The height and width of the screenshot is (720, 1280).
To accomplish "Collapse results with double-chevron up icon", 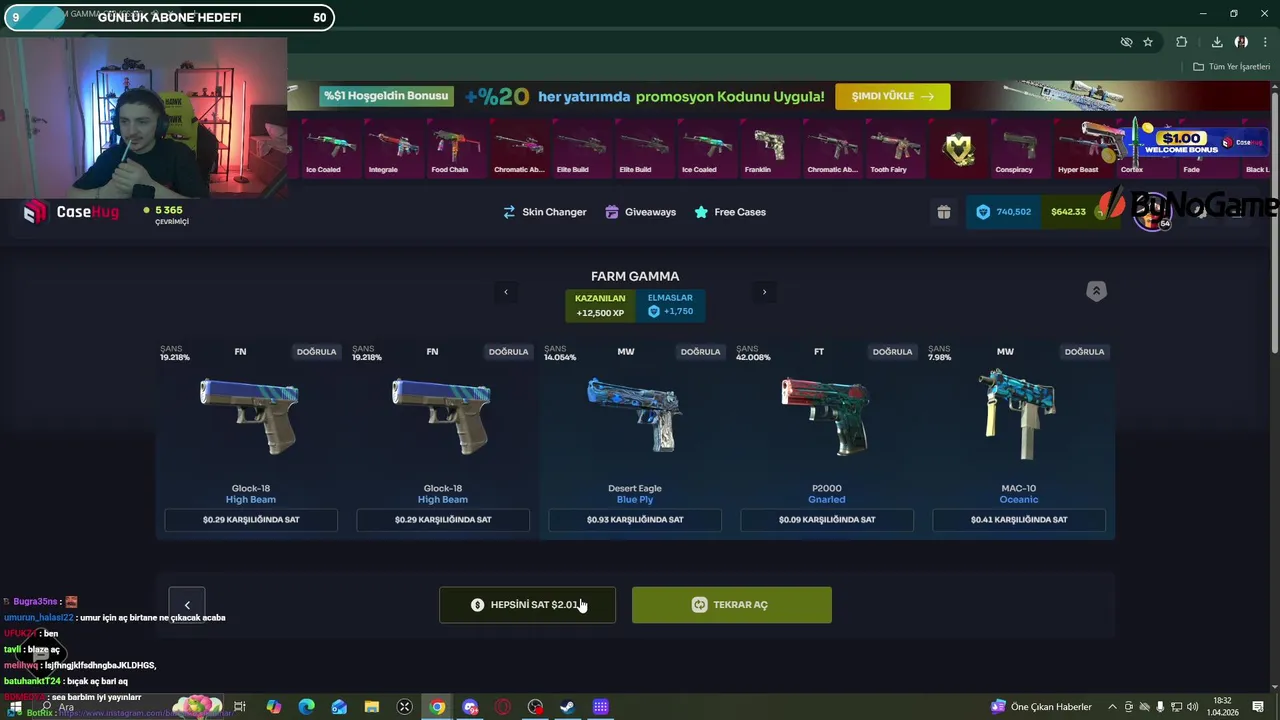I will [1096, 291].
